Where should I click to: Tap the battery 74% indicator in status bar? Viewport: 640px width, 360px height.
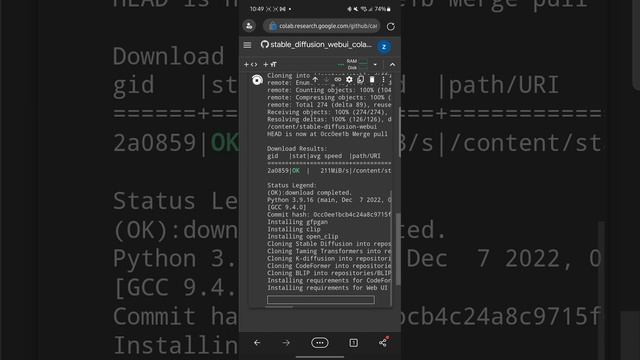tap(382, 9)
